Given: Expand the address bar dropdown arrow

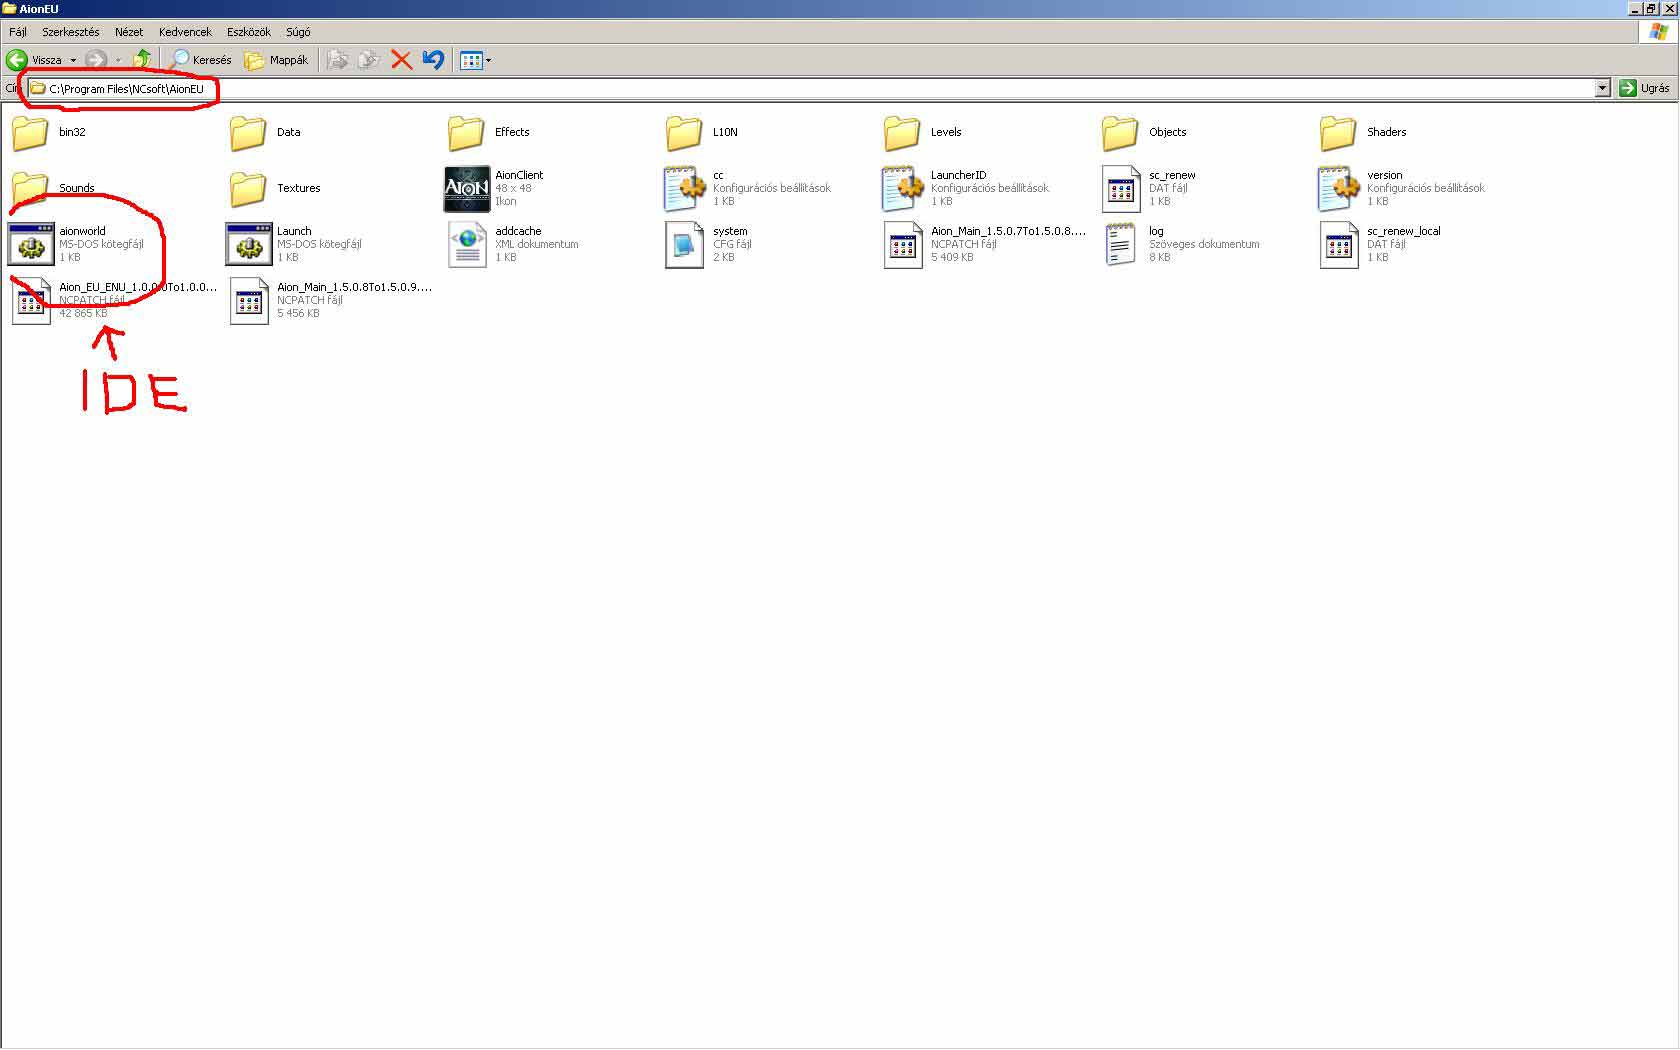Looking at the screenshot, I should [1602, 88].
